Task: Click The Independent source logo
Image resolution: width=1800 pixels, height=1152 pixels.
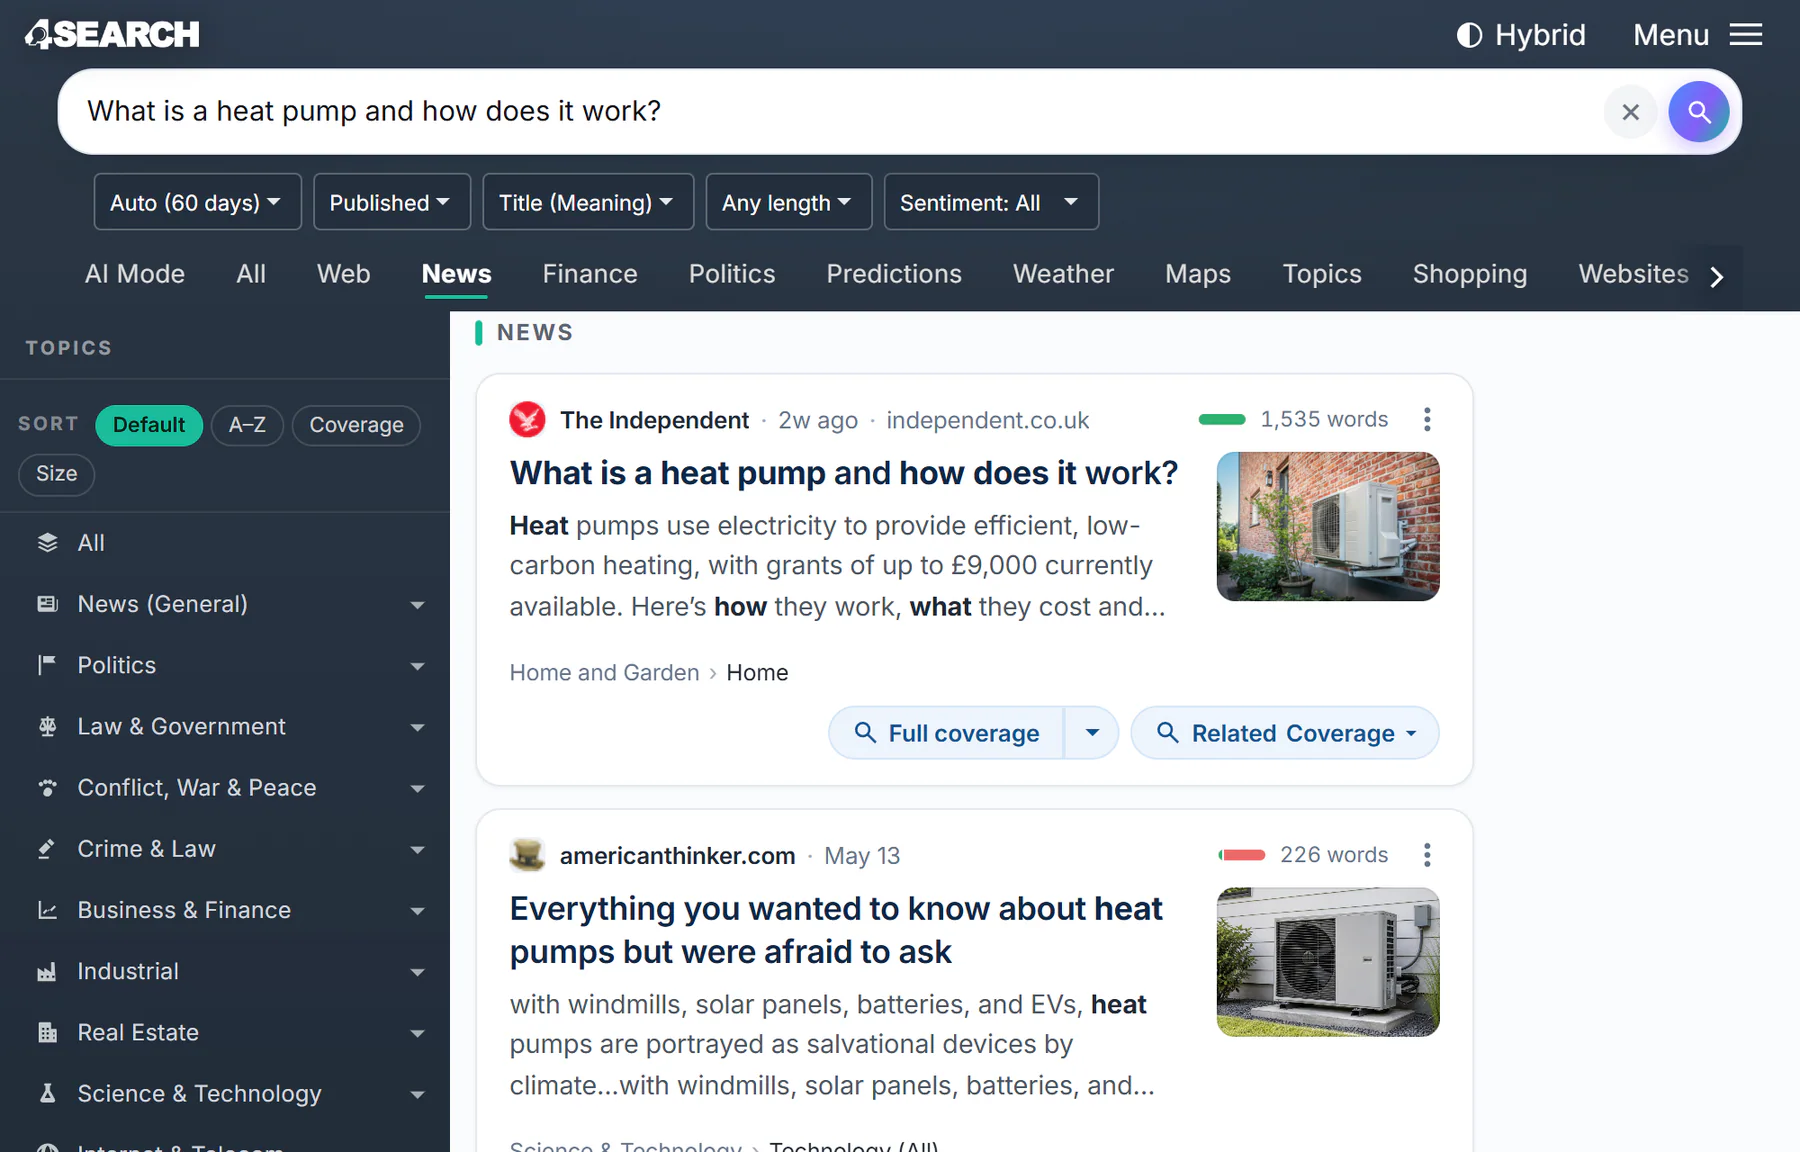Action: pos(527,420)
